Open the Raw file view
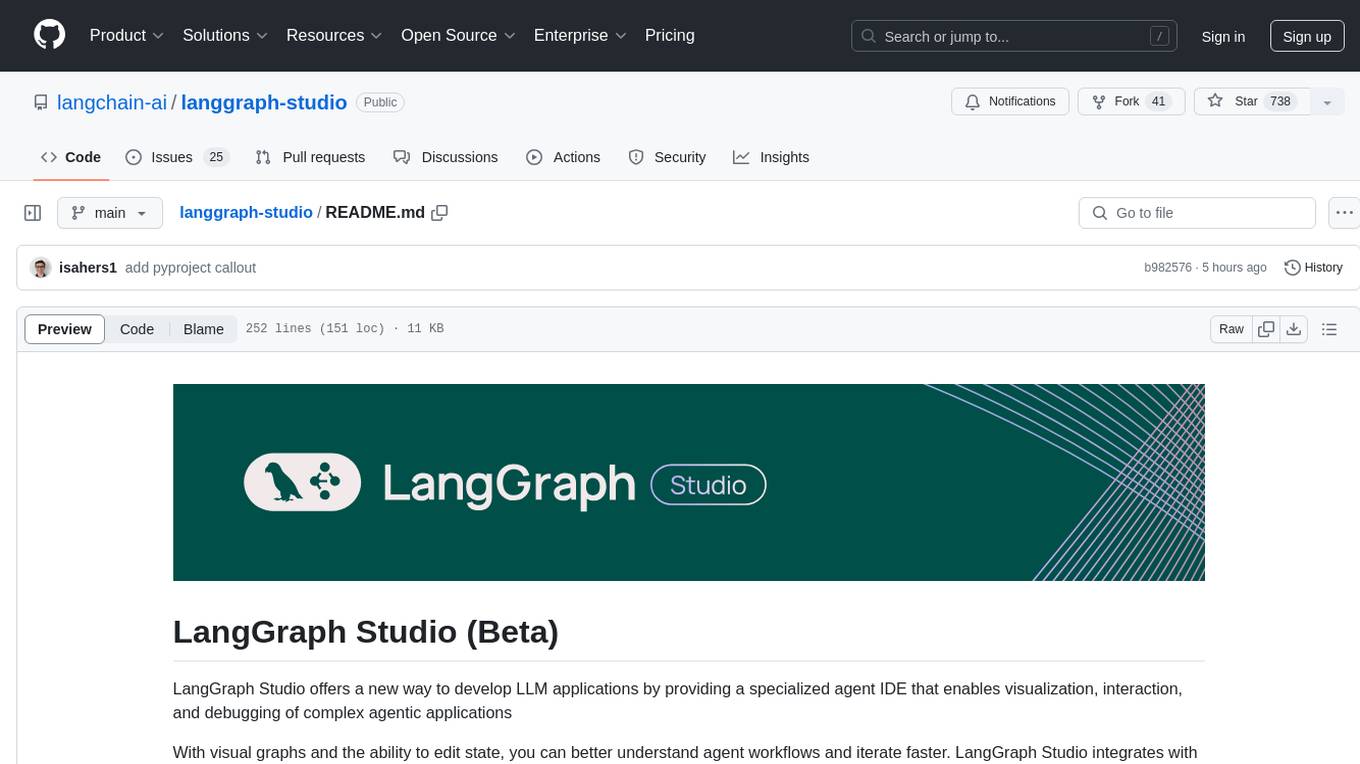The height and width of the screenshot is (764, 1360). [x=1231, y=329]
